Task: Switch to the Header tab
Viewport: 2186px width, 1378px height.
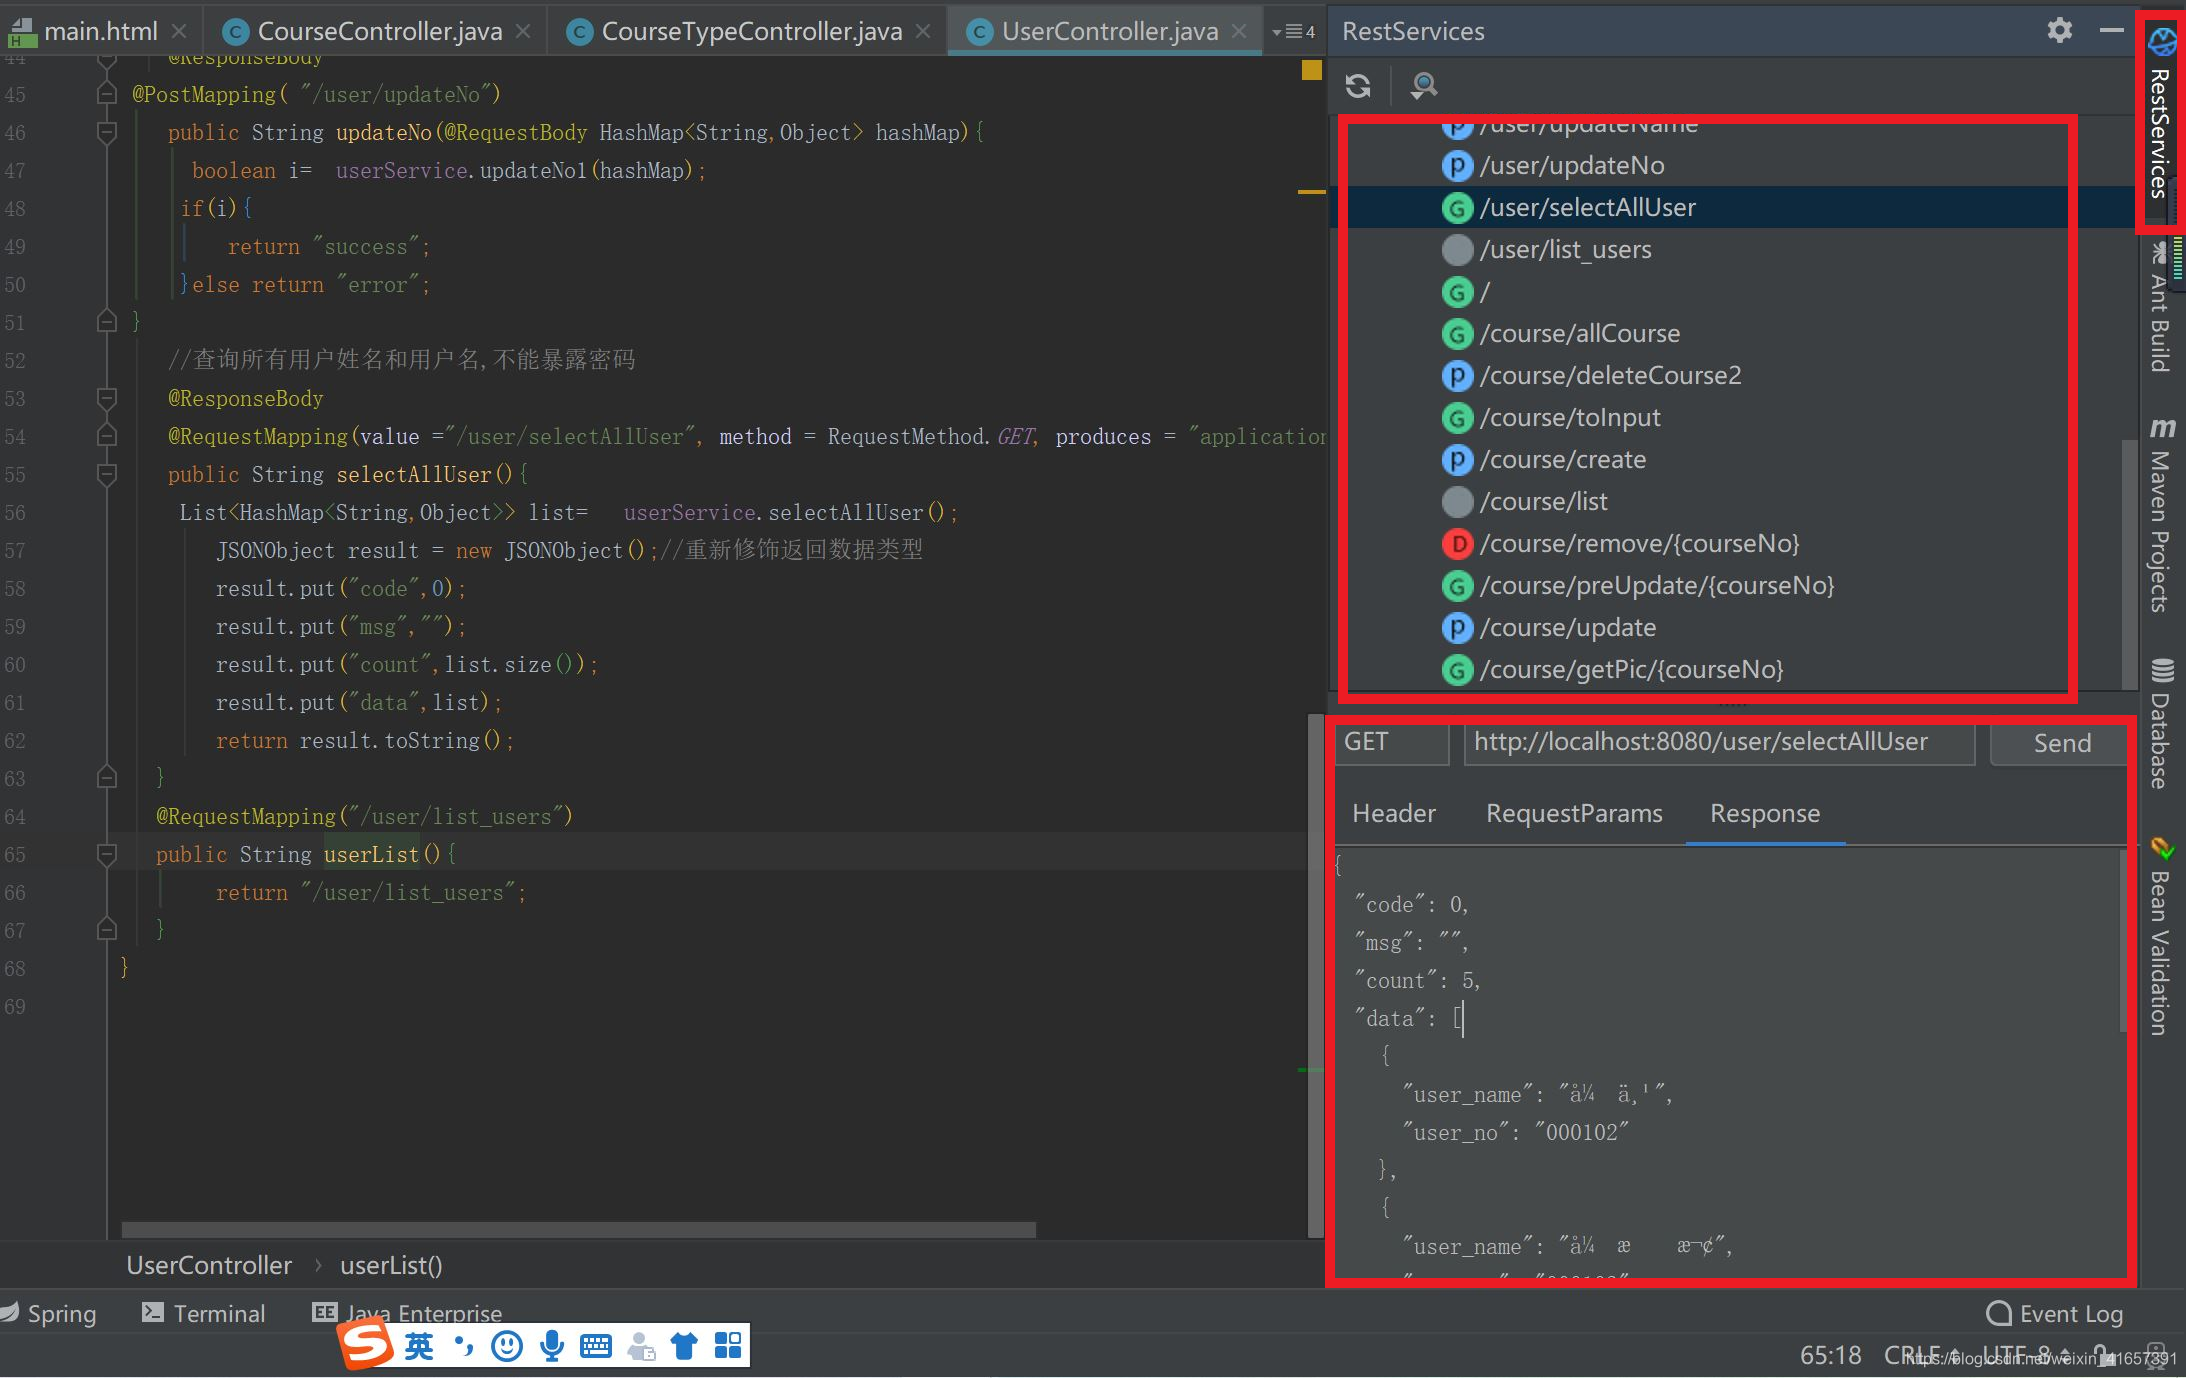Action: 1394,814
